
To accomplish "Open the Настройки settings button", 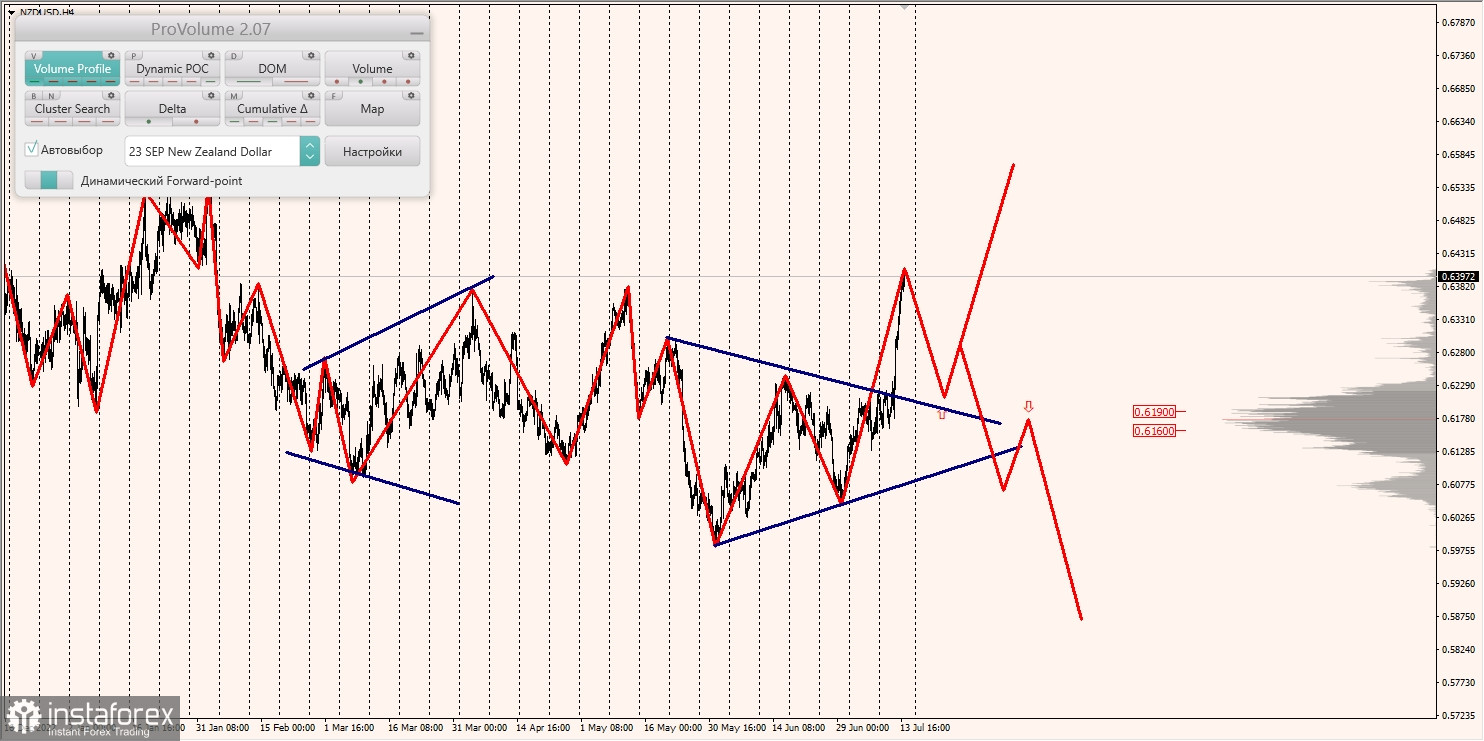I will pos(372,151).
